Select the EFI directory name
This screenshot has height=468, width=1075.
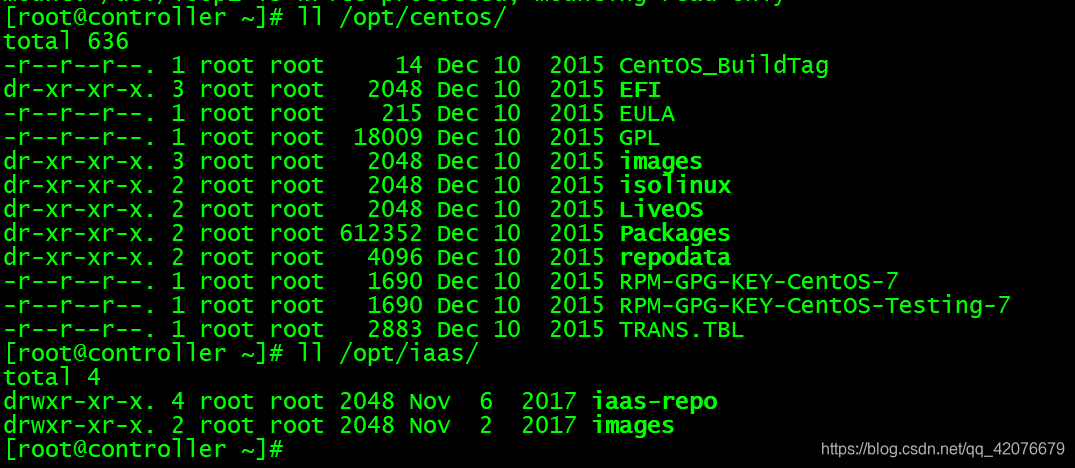[640, 90]
